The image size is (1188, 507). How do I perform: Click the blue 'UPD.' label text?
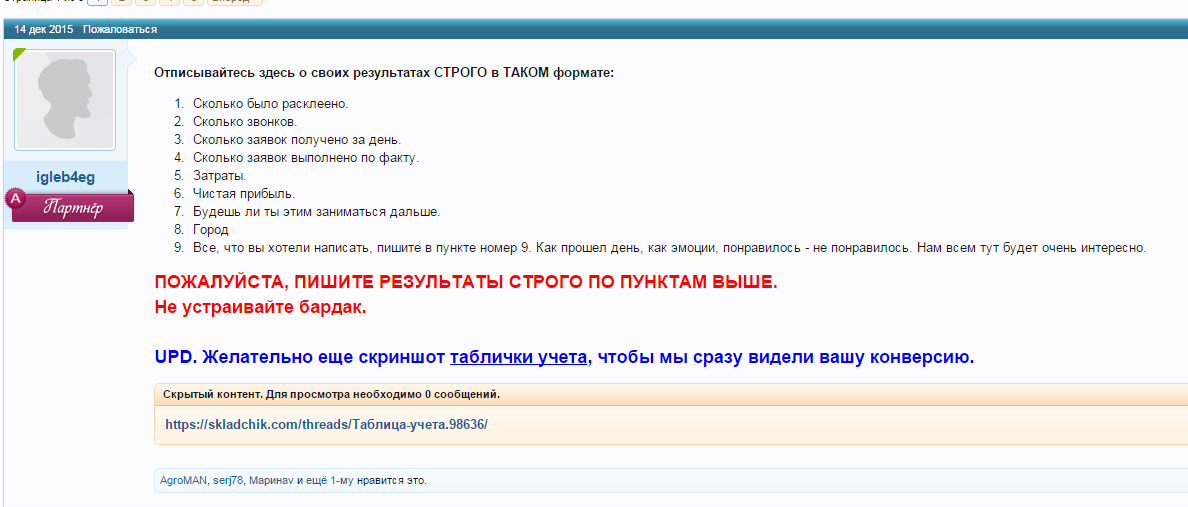click(x=176, y=357)
